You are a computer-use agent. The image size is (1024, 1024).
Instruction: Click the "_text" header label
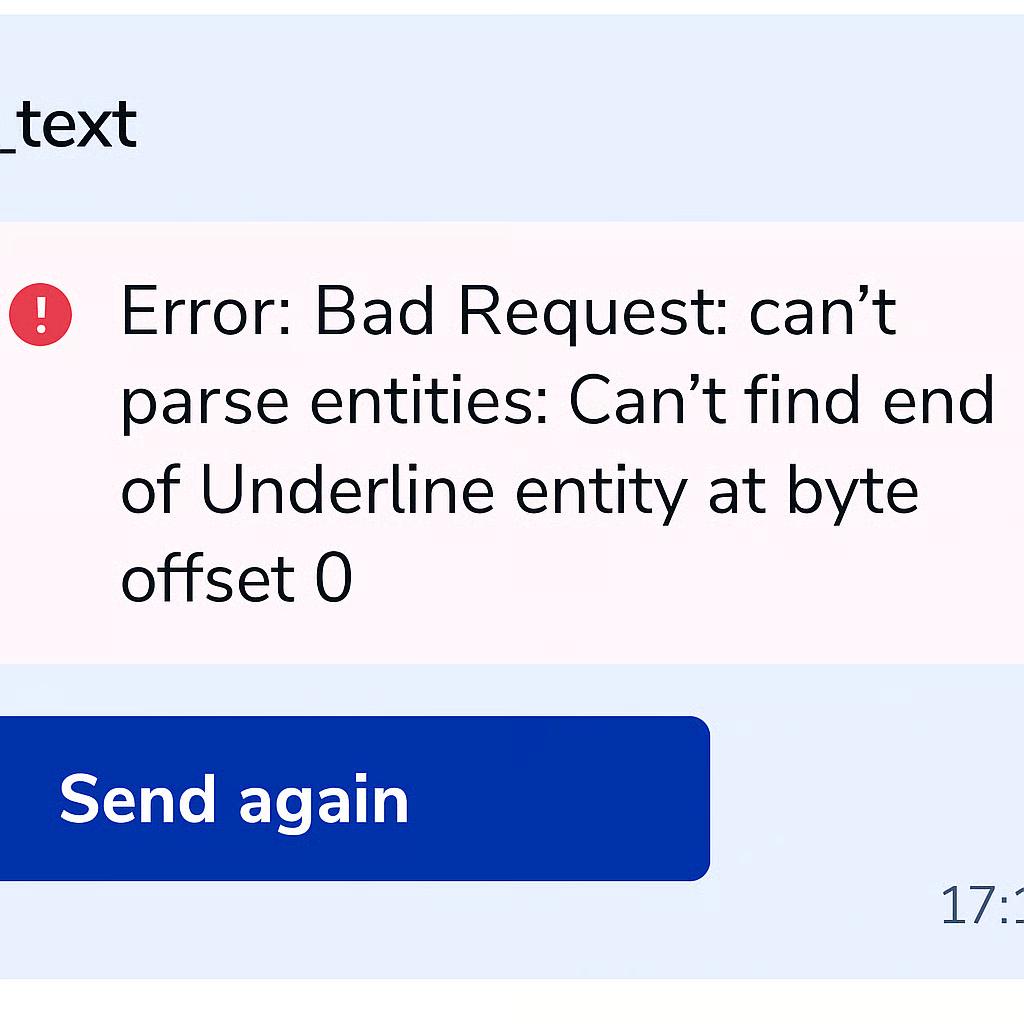[x=68, y=126]
